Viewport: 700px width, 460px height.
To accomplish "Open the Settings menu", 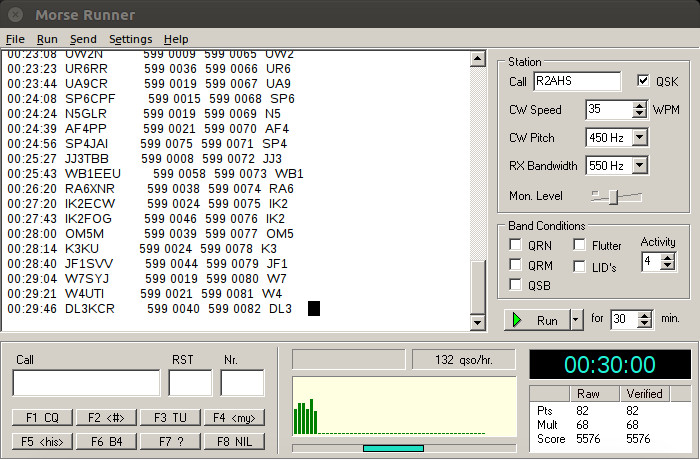I will [130, 39].
